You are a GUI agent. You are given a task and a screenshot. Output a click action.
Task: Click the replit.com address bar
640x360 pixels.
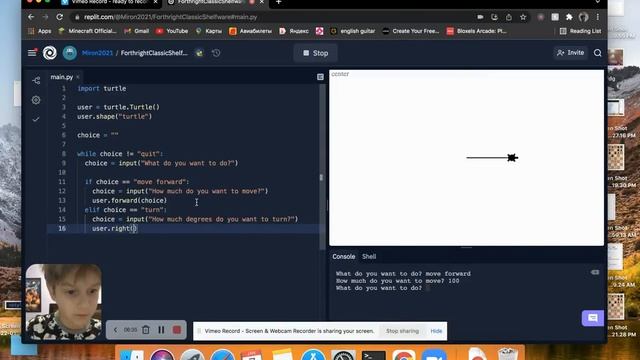(x=269, y=17)
